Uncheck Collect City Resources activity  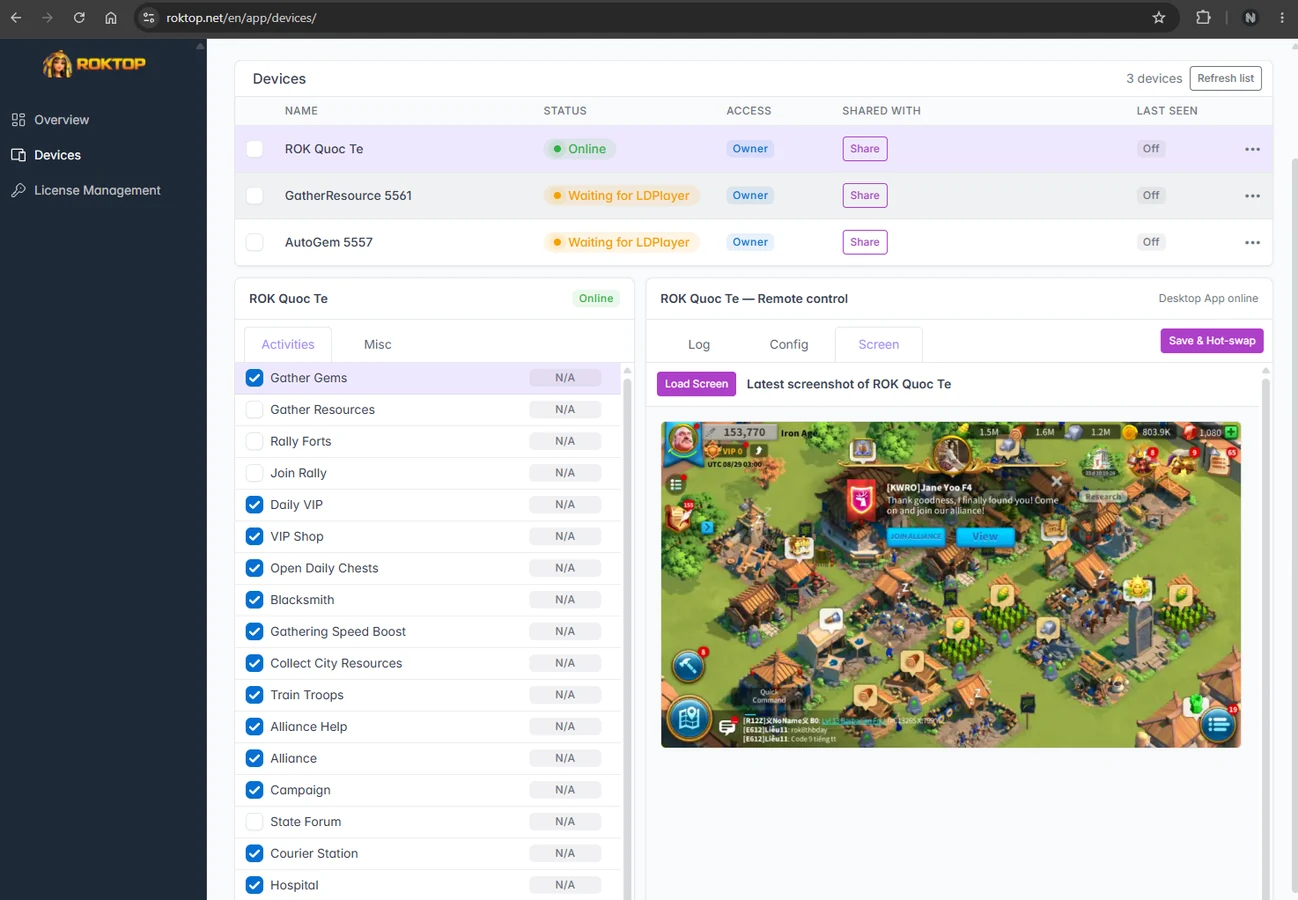click(254, 663)
